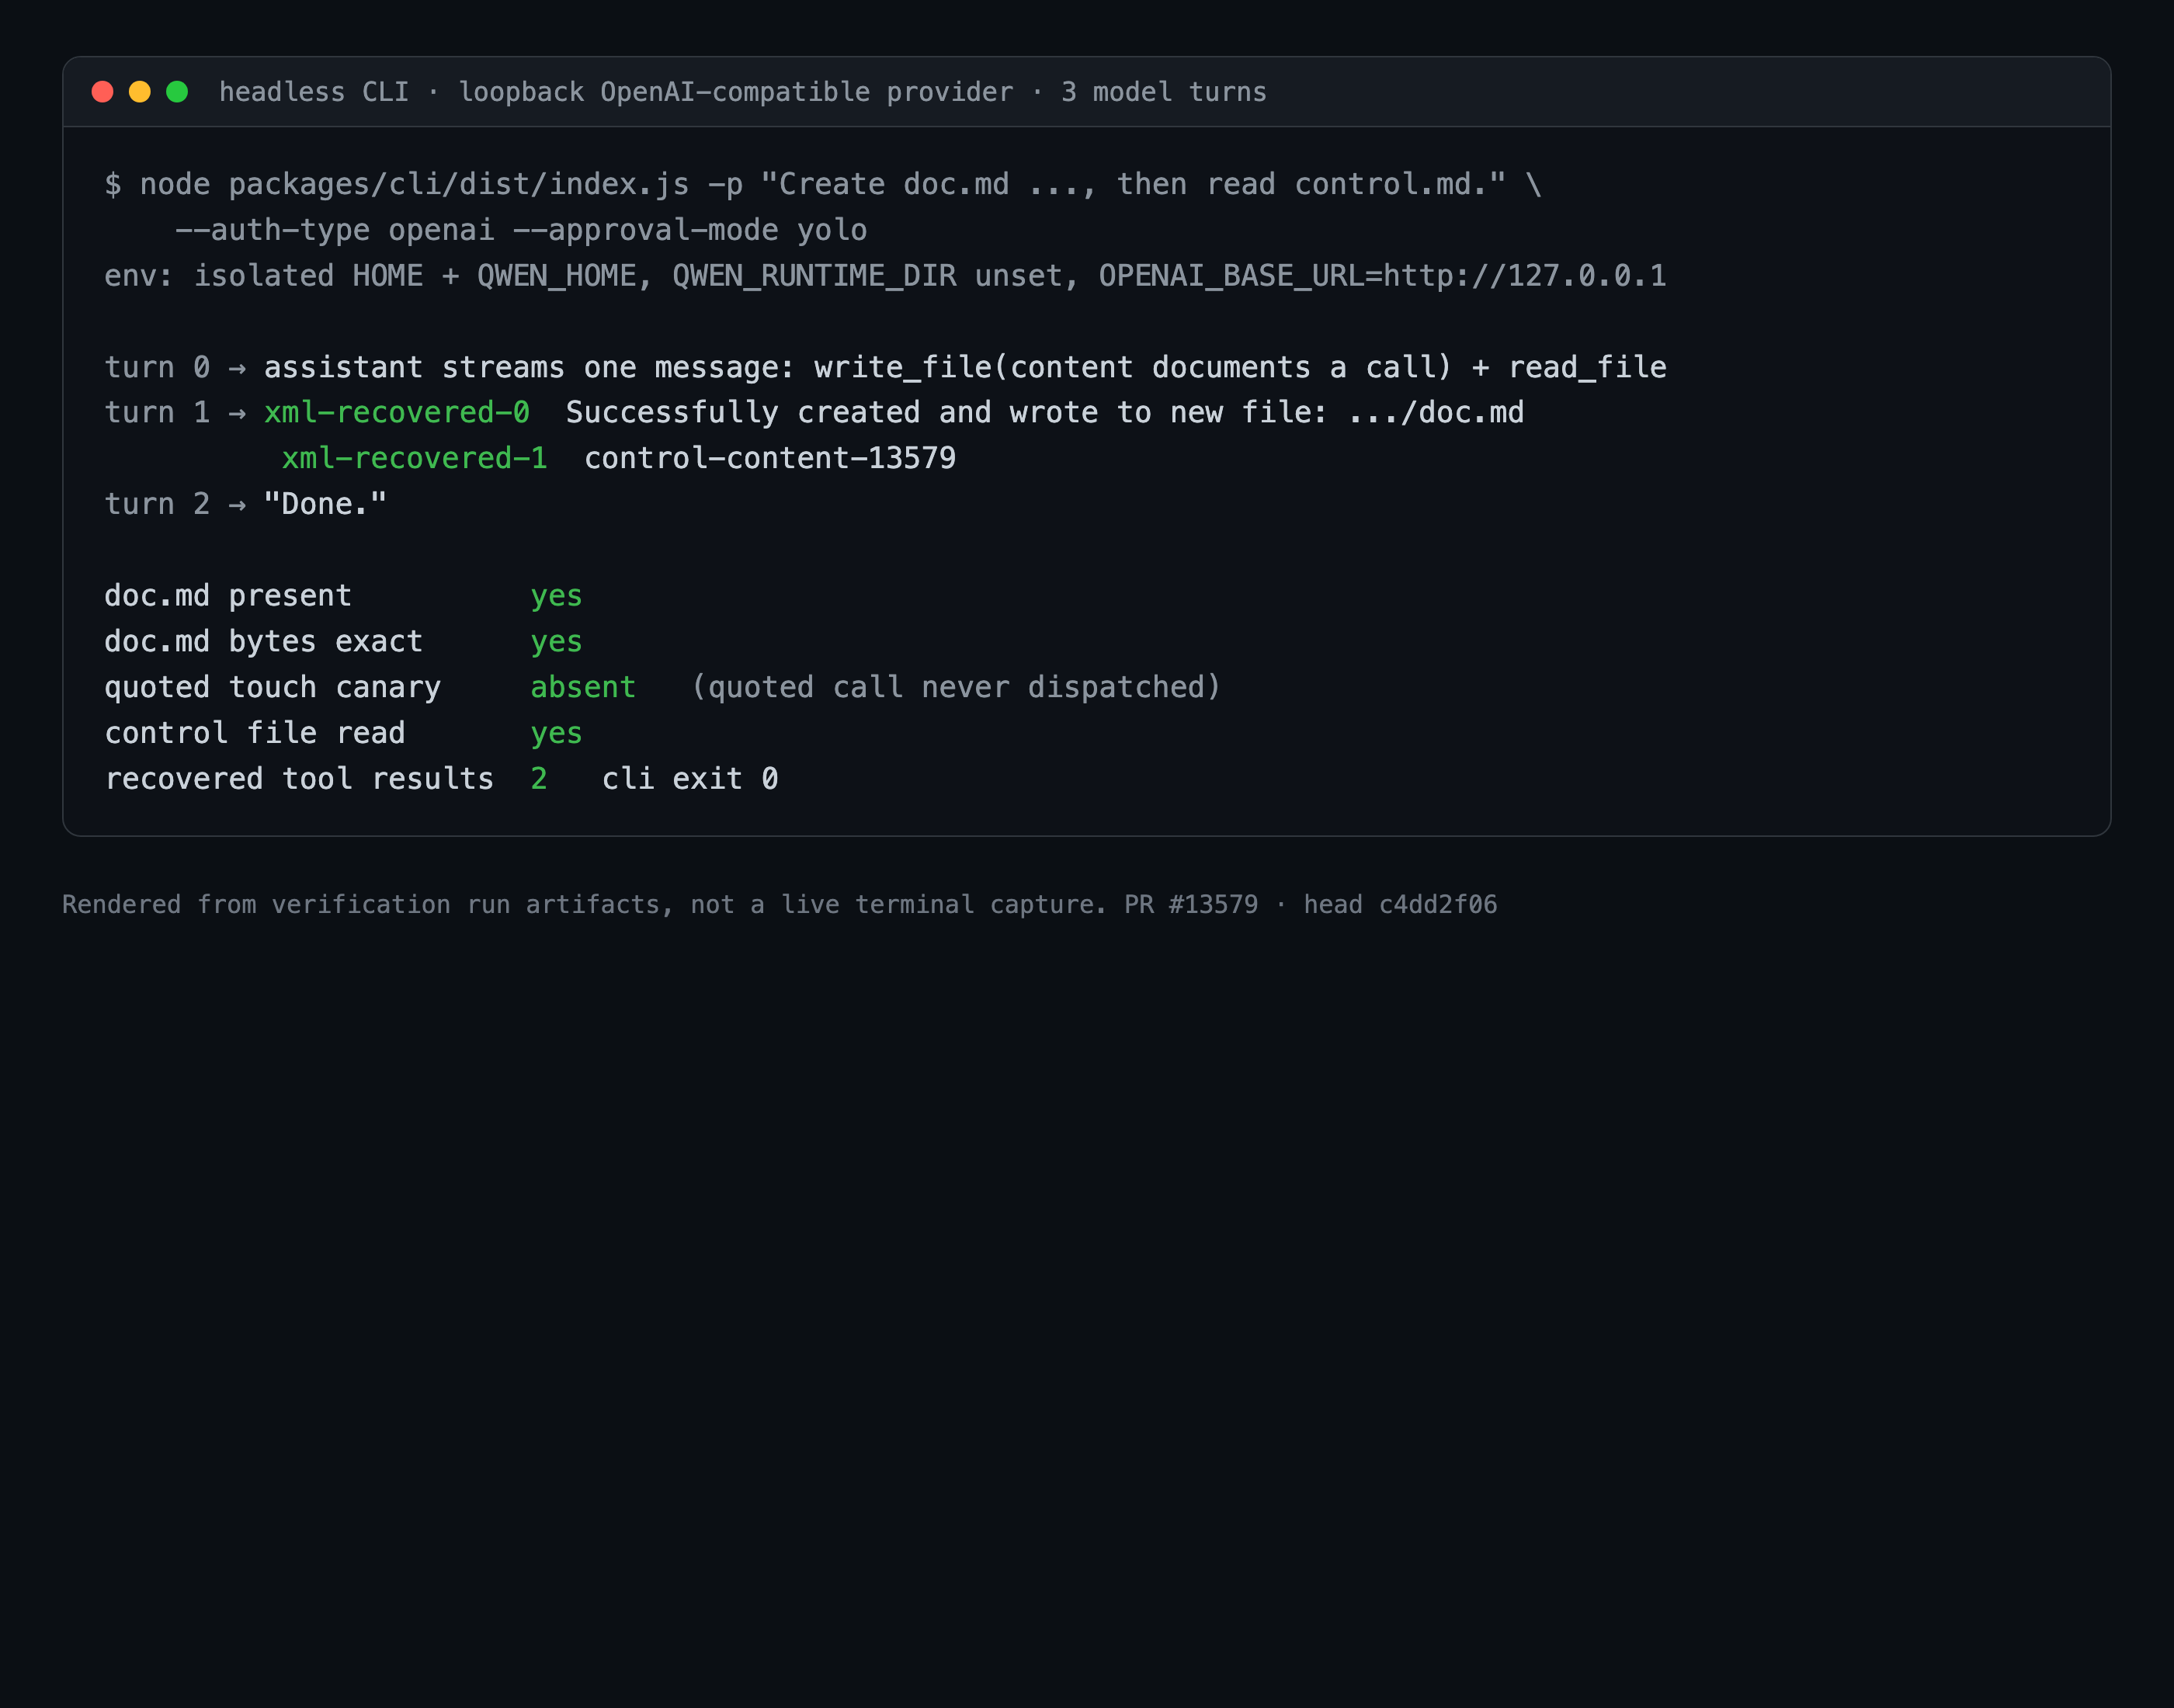Click the 'control file read' label
The image size is (2174, 1708).
pos(255,733)
